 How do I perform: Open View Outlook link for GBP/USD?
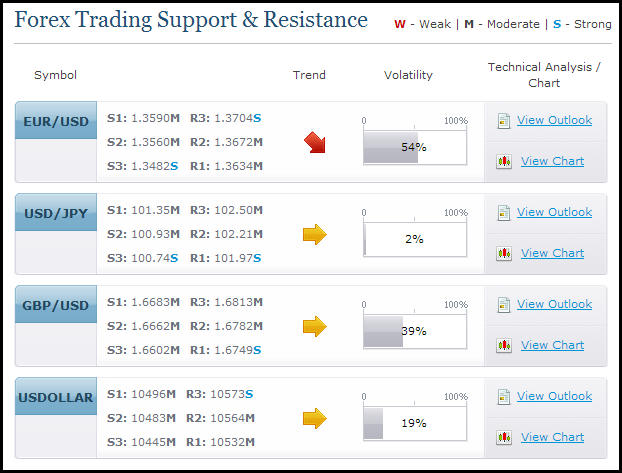554,304
